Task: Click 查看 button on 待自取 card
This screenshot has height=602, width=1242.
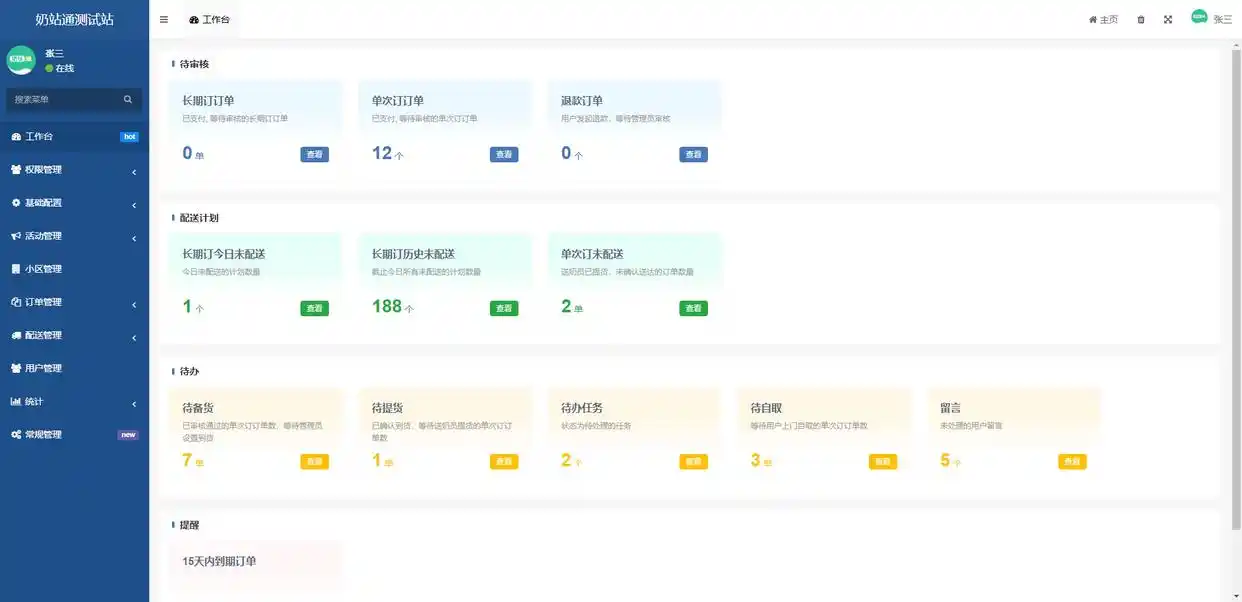Action: pos(883,462)
